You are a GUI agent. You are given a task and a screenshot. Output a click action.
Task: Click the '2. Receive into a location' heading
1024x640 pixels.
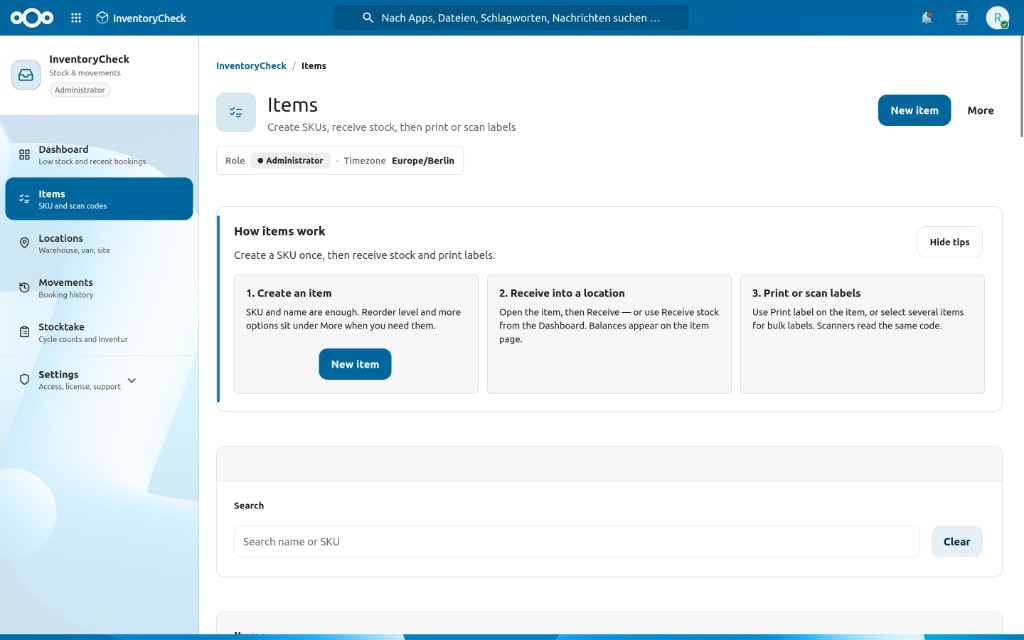[562, 293]
